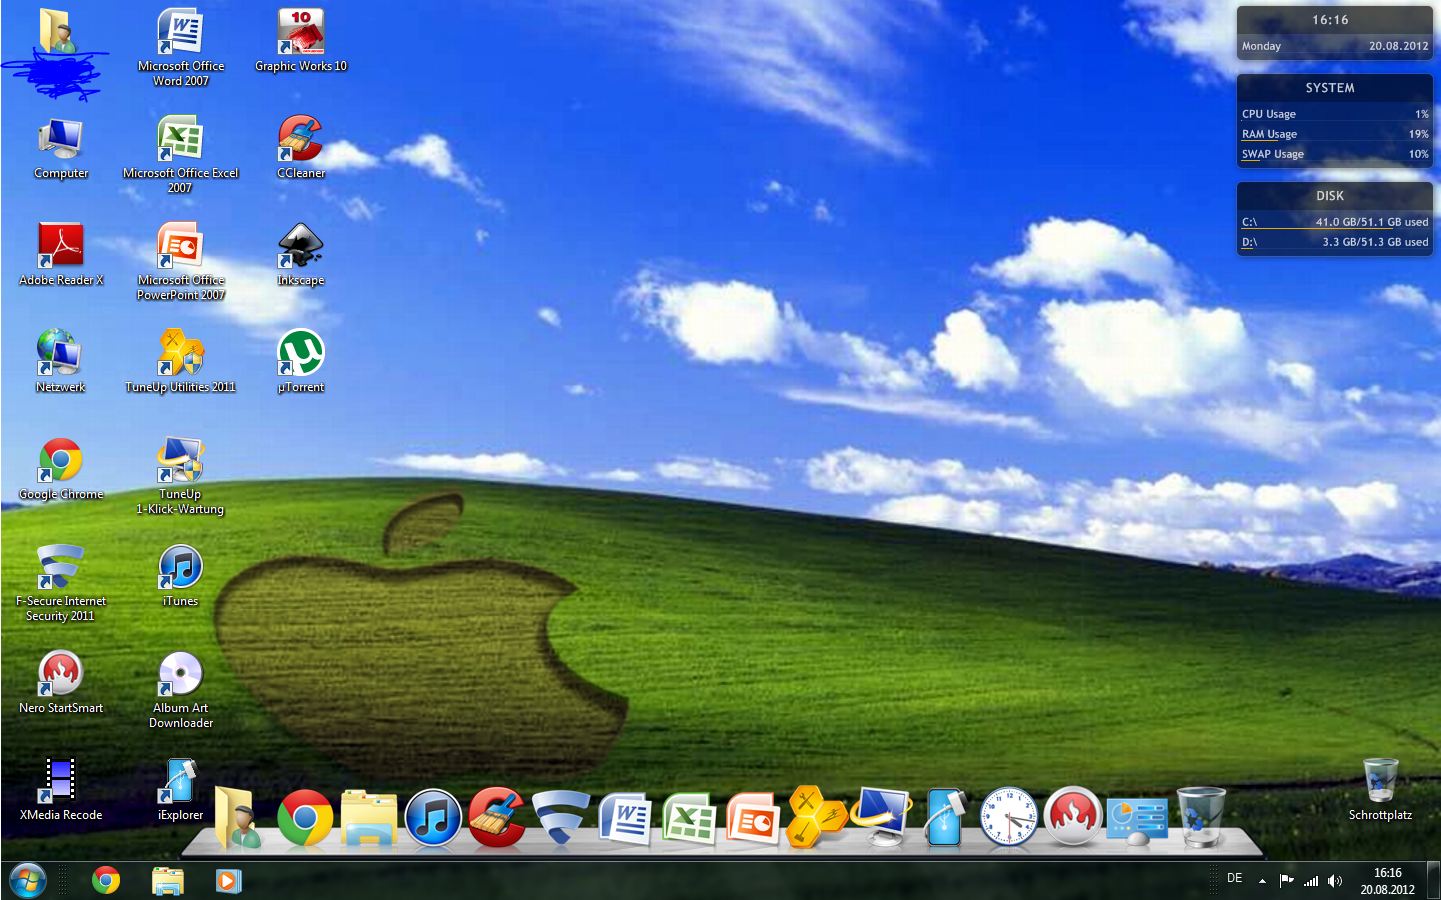The height and width of the screenshot is (900, 1441).
Task: Select Microsoft Office Word 2007 desktop shortcut
Action: [x=181, y=48]
